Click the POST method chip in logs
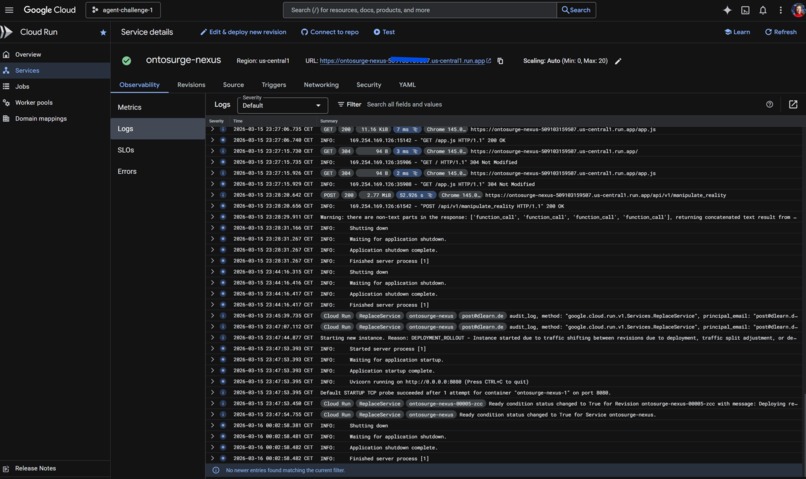Screen dimensions: 806x479 coord(329,195)
